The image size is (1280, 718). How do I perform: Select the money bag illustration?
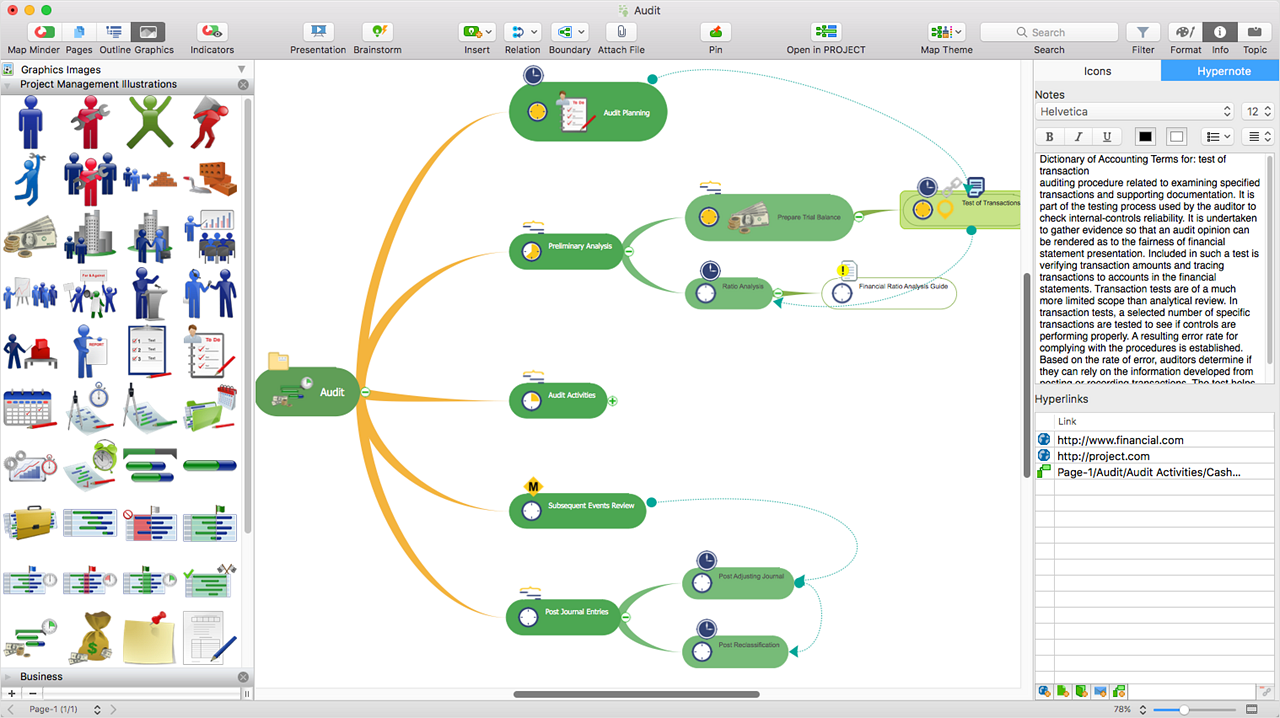pos(93,636)
